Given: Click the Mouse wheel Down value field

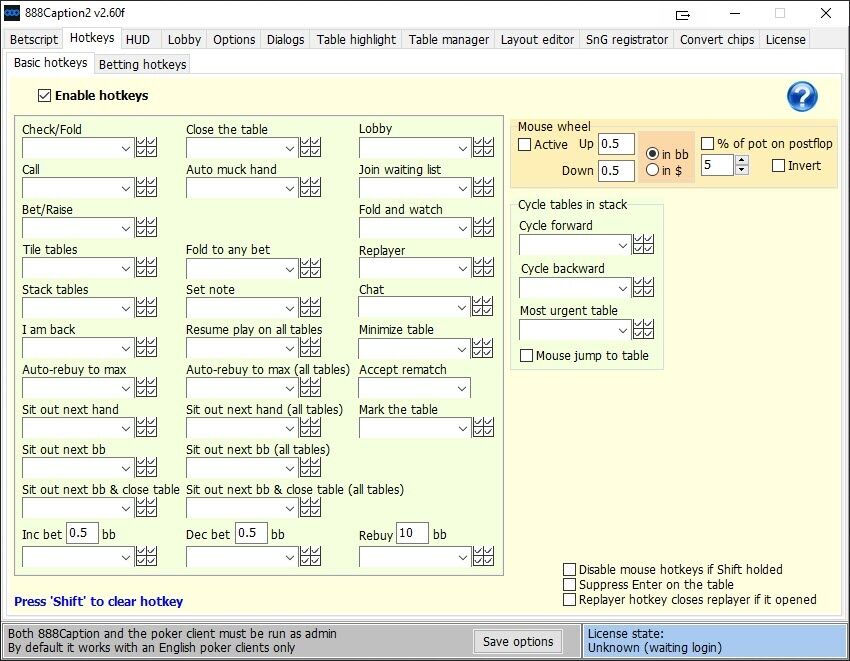Looking at the screenshot, I should pos(616,171).
